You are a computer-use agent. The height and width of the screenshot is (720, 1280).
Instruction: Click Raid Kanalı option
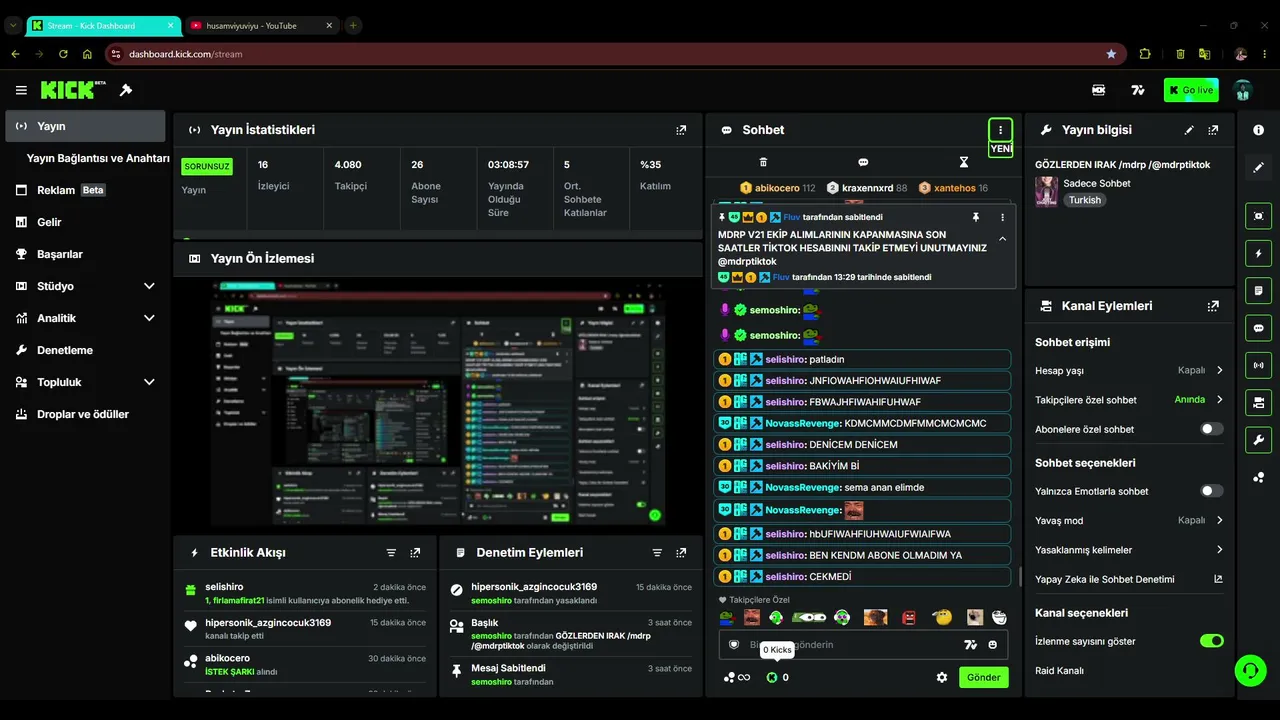[1059, 670]
